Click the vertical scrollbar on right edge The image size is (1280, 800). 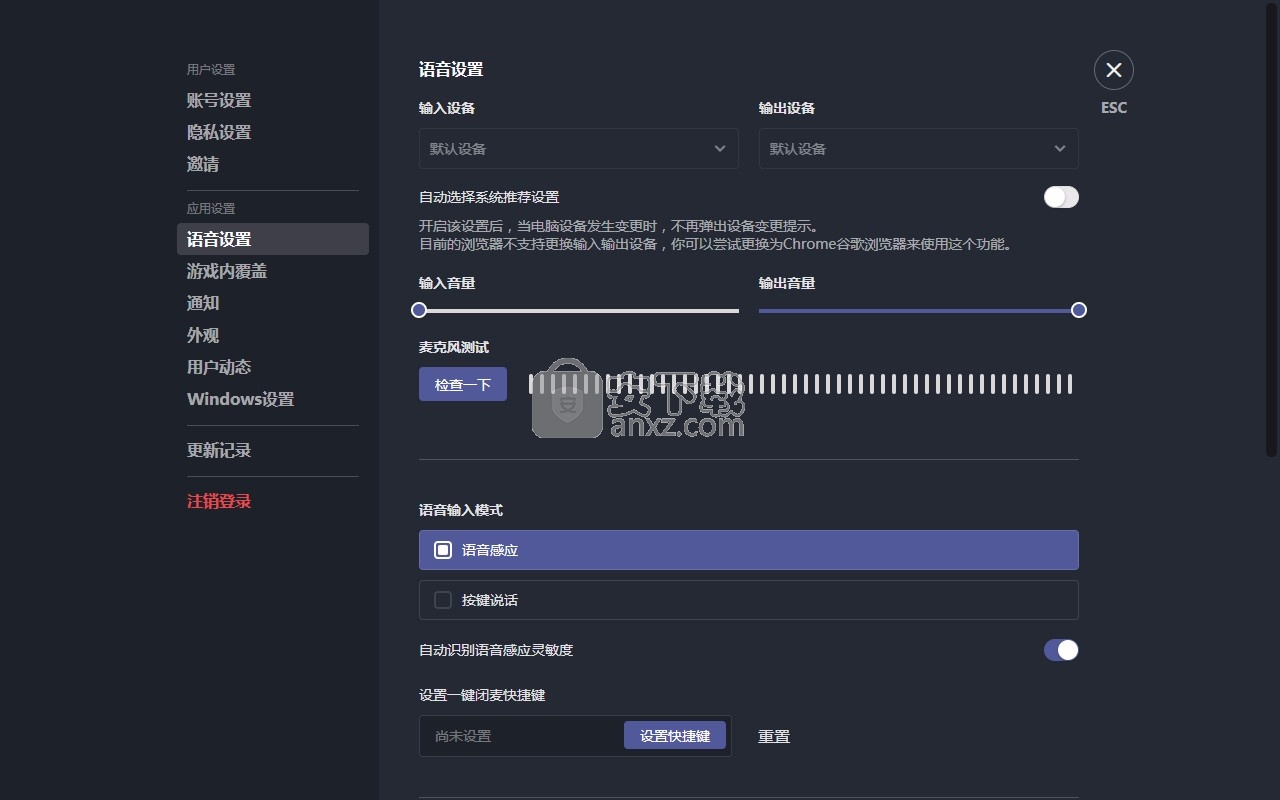pos(1272,230)
